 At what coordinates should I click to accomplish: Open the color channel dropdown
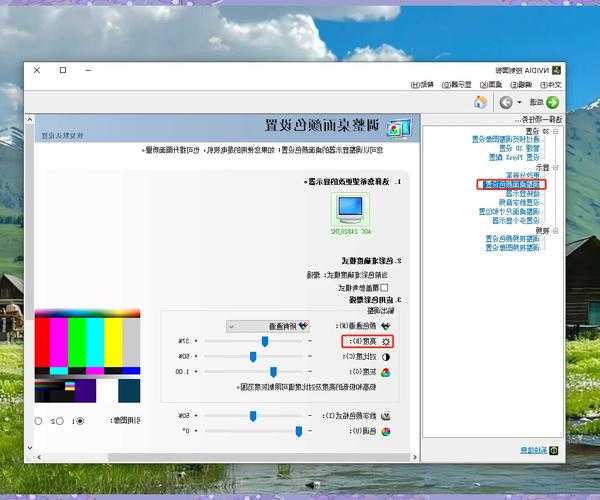[x=268, y=325]
